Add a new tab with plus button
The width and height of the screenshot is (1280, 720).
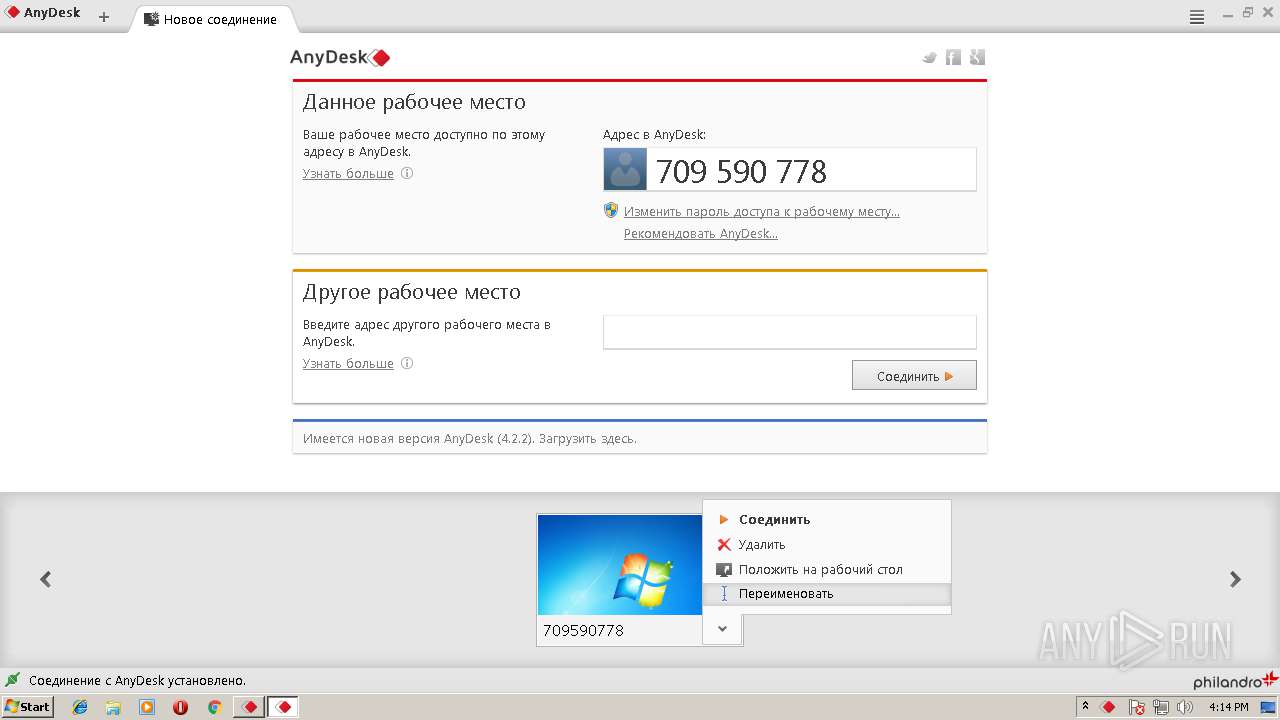pos(104,17)
